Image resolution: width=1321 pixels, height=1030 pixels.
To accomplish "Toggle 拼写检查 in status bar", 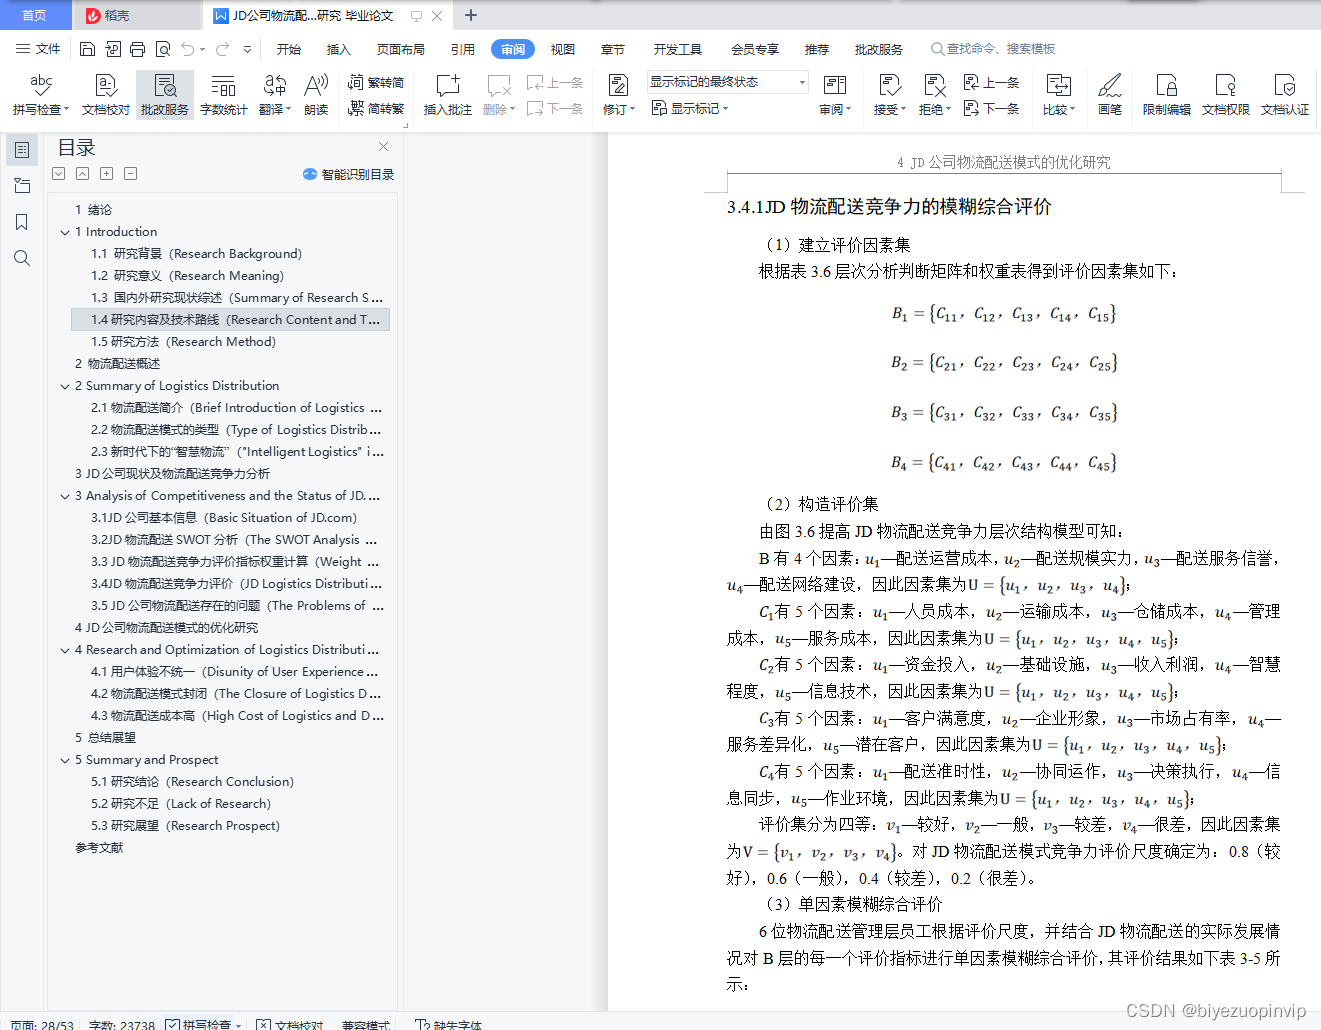I will pos(203,1025).
